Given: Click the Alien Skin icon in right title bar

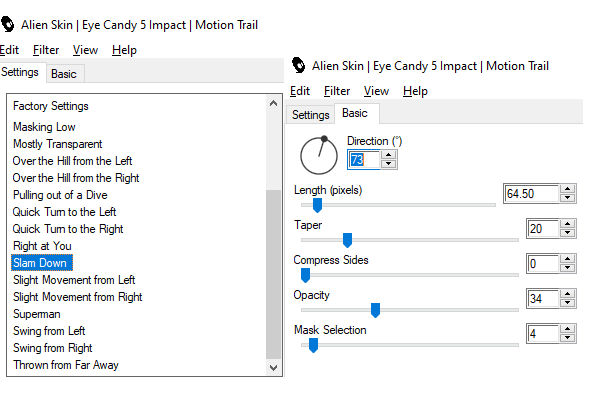Looking at the screenshot, I should pyautogui.click(x=298, y=65).
